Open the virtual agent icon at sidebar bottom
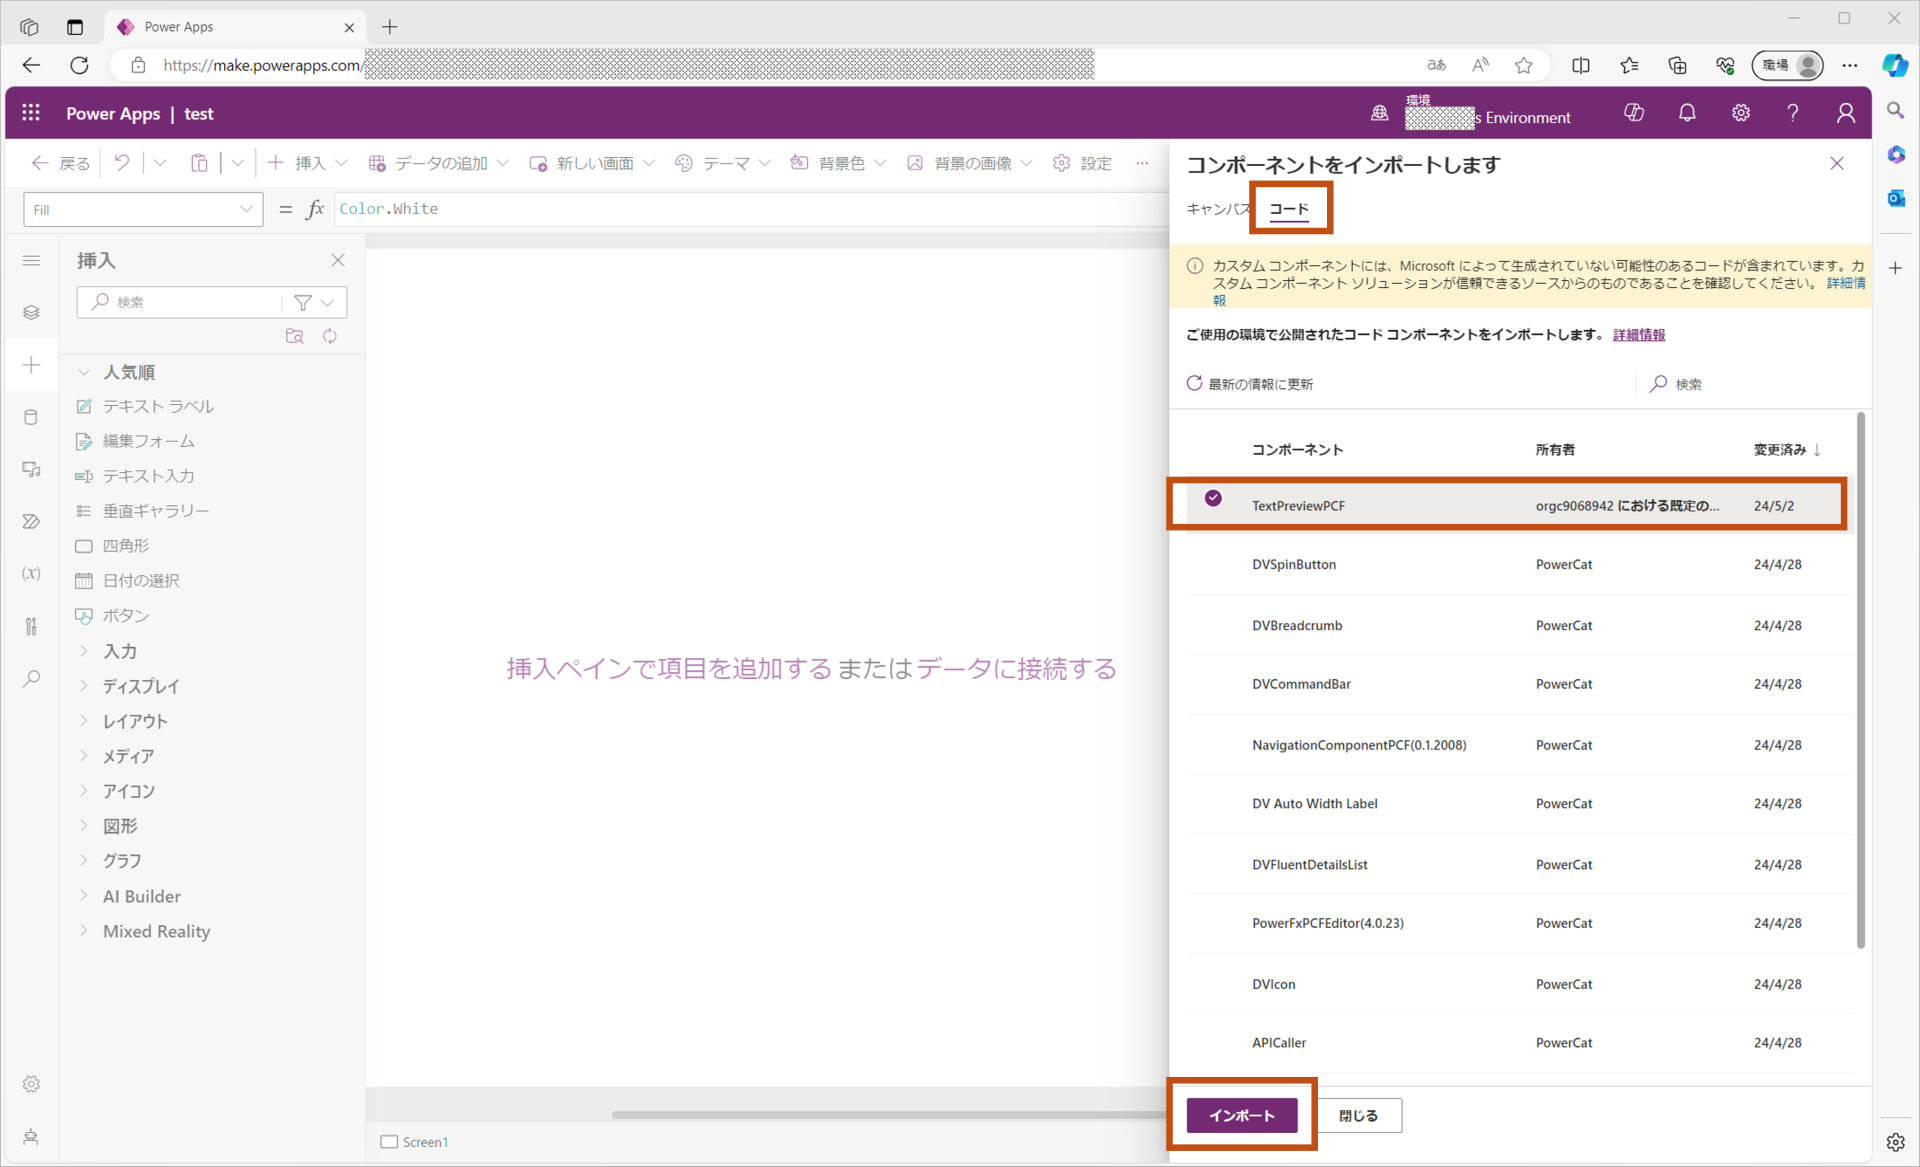Viewport: 1920px width, 1167px height. (31, 1137)
